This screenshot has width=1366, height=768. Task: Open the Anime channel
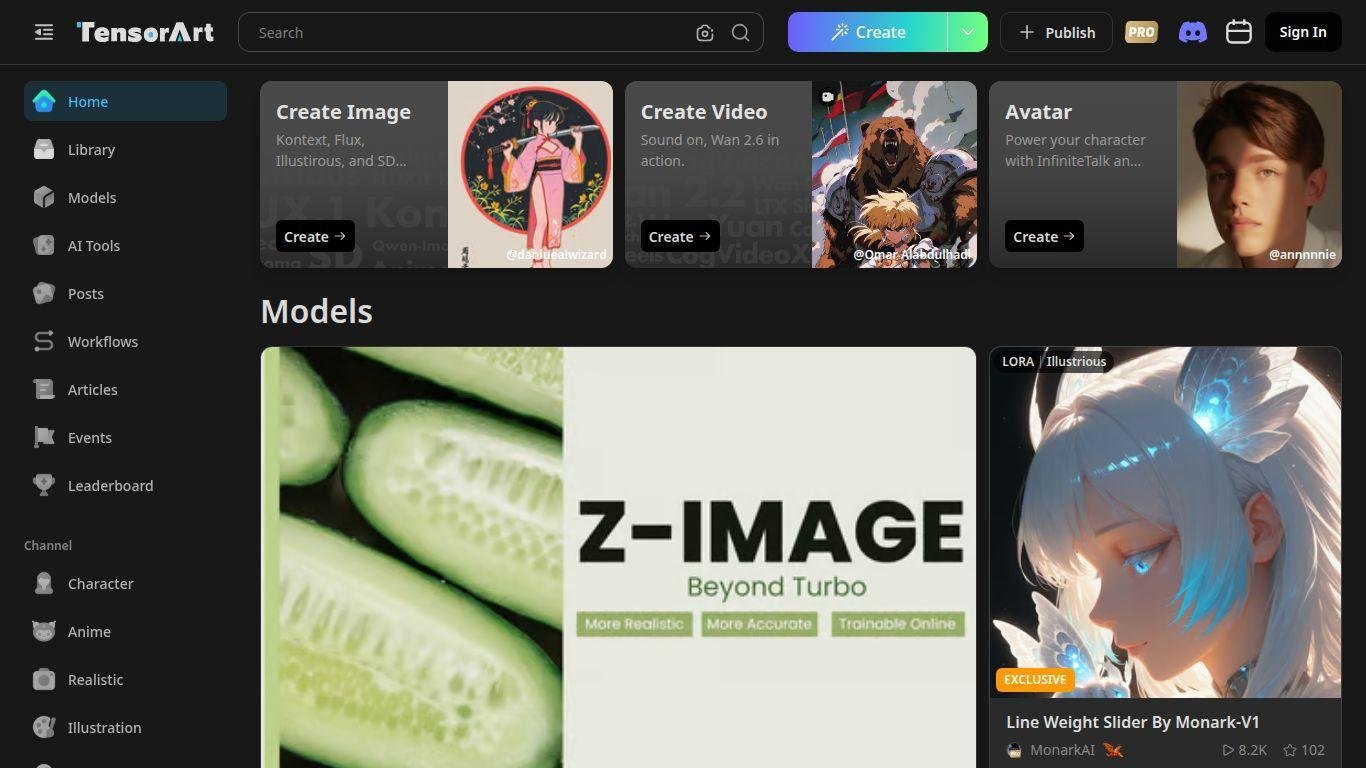click(x=89, y=632)
